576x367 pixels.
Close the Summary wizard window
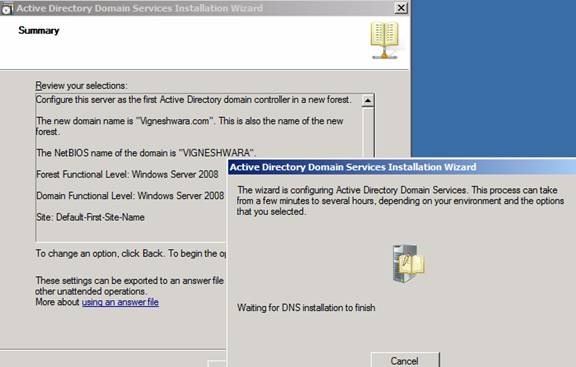401,8
